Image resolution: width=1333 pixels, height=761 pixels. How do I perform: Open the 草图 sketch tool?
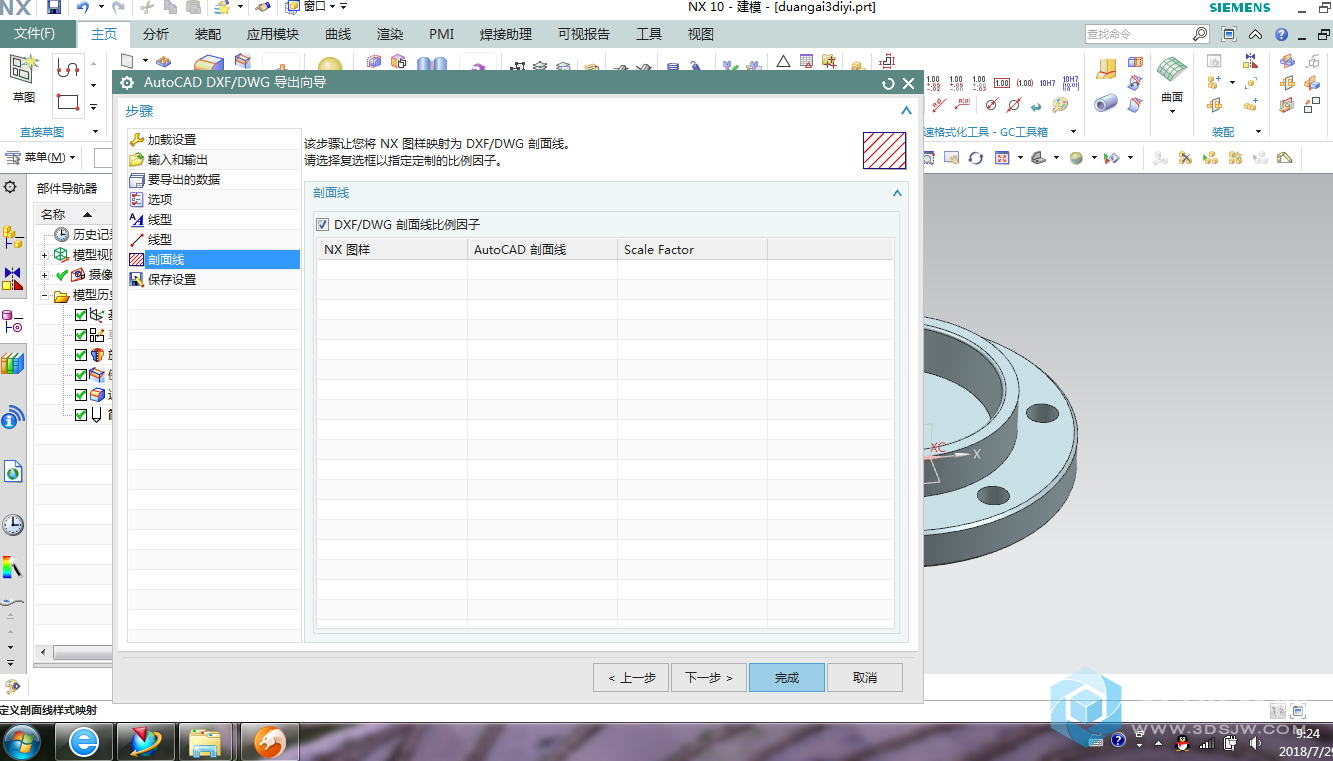click(x=23, y=79)
